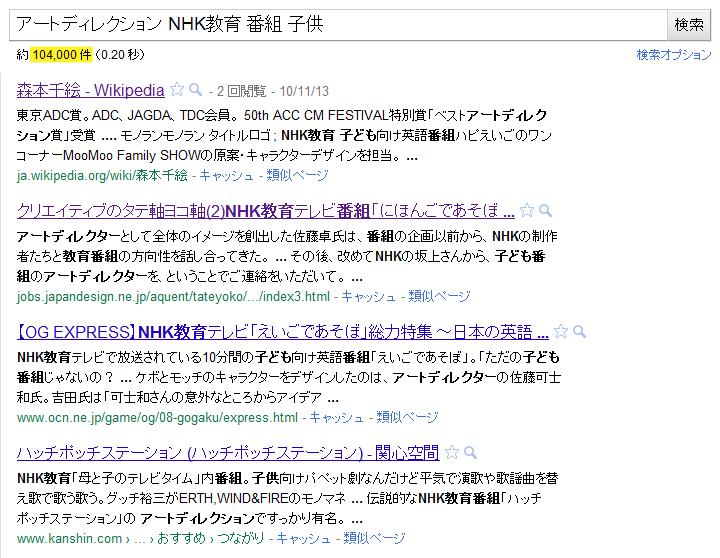Image resolution: width=720 pixels, height=558 pixels.
Task: Open 類似ページ for www.ocn.ne.jp result
Action: coord(407,417)
